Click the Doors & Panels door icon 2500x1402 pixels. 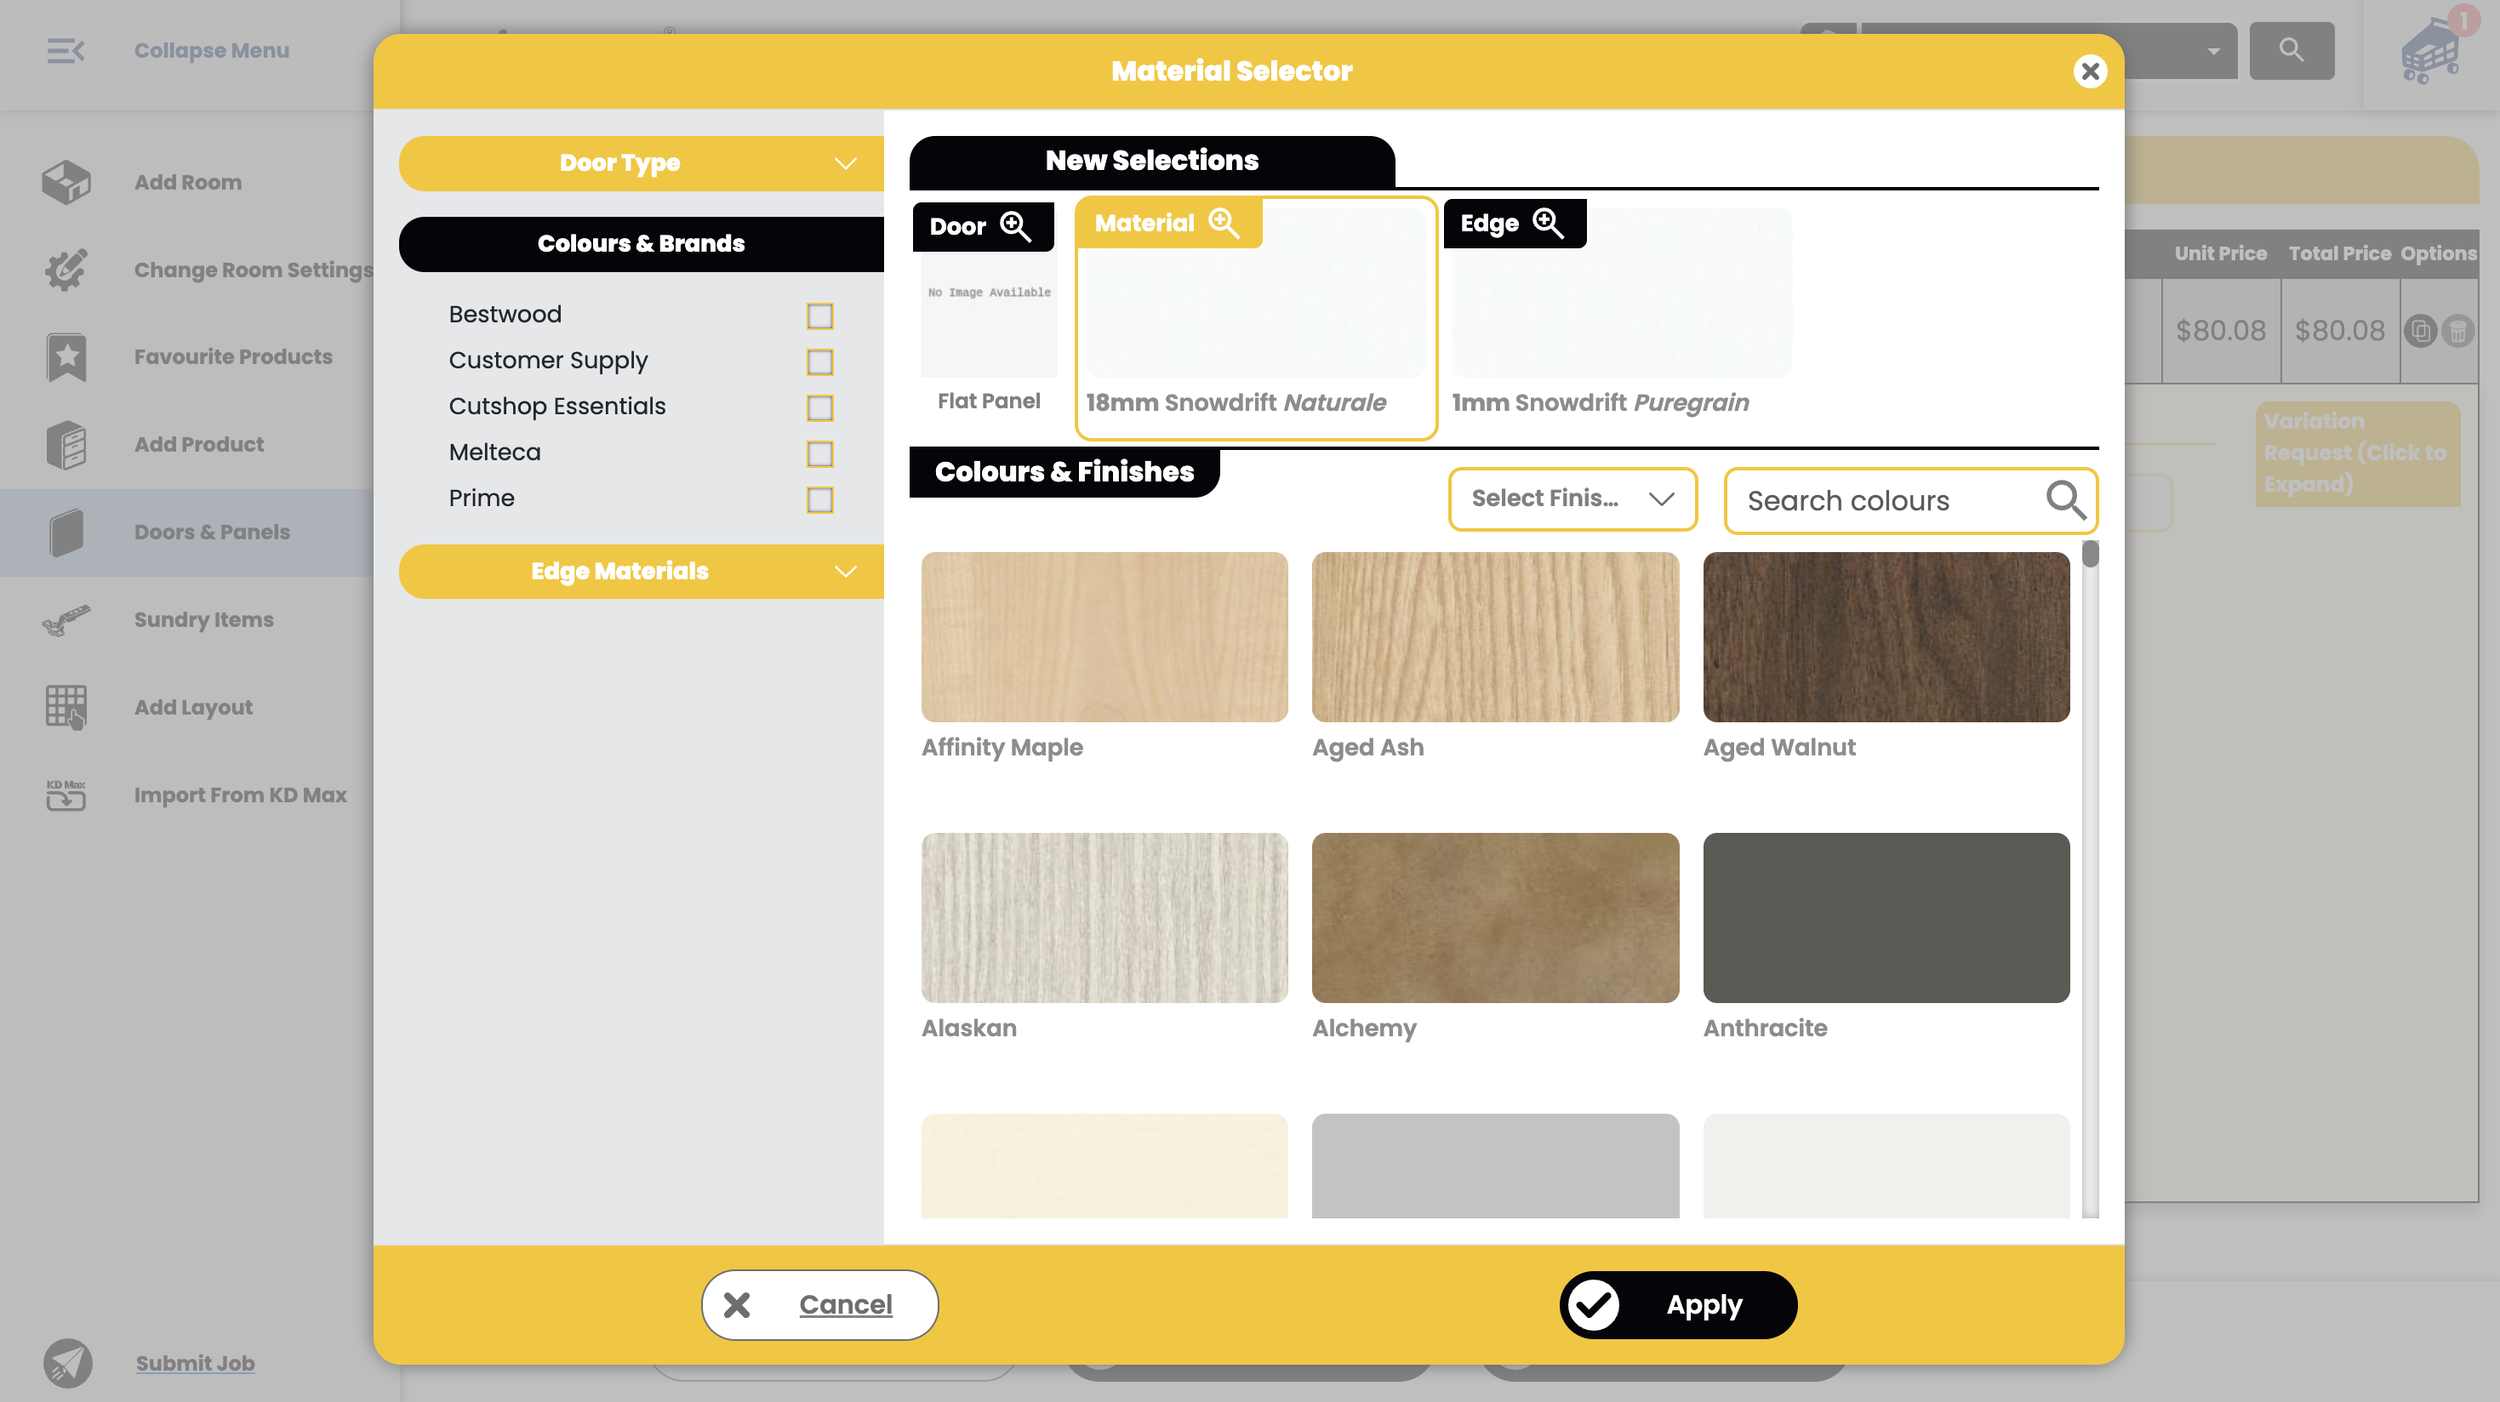(x=66, y=532)
